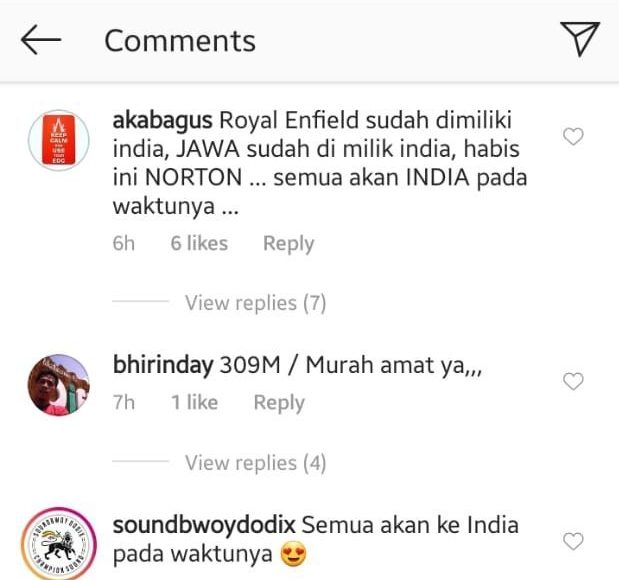The height and width of the screenshot is (580, 619).
Task: Go back using the arrow icon
Action: click(x=41, y=39)
